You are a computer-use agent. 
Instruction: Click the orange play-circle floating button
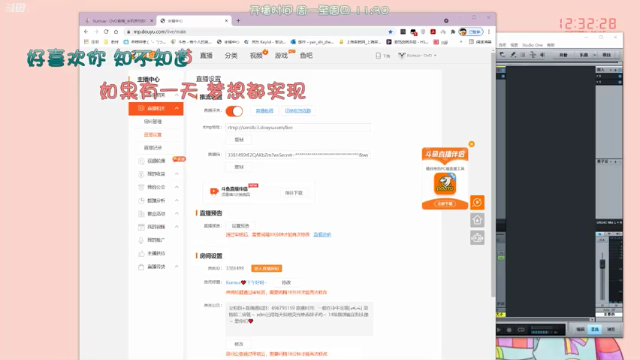pos(477,202)
